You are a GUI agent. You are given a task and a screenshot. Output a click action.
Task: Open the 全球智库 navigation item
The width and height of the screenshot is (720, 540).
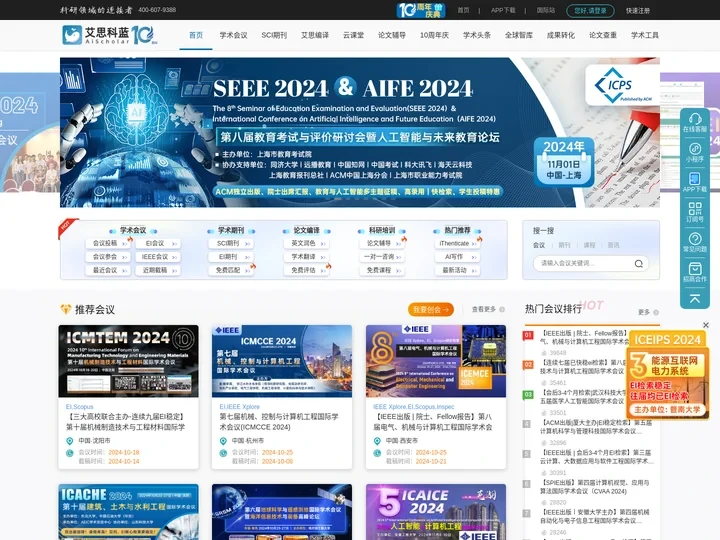point(519,35)
